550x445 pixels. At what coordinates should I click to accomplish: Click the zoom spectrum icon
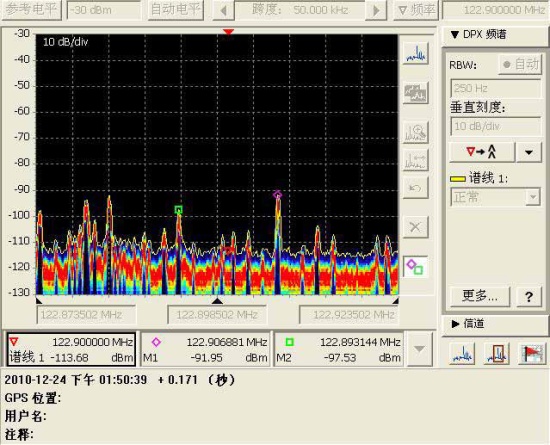click(416, 132)
